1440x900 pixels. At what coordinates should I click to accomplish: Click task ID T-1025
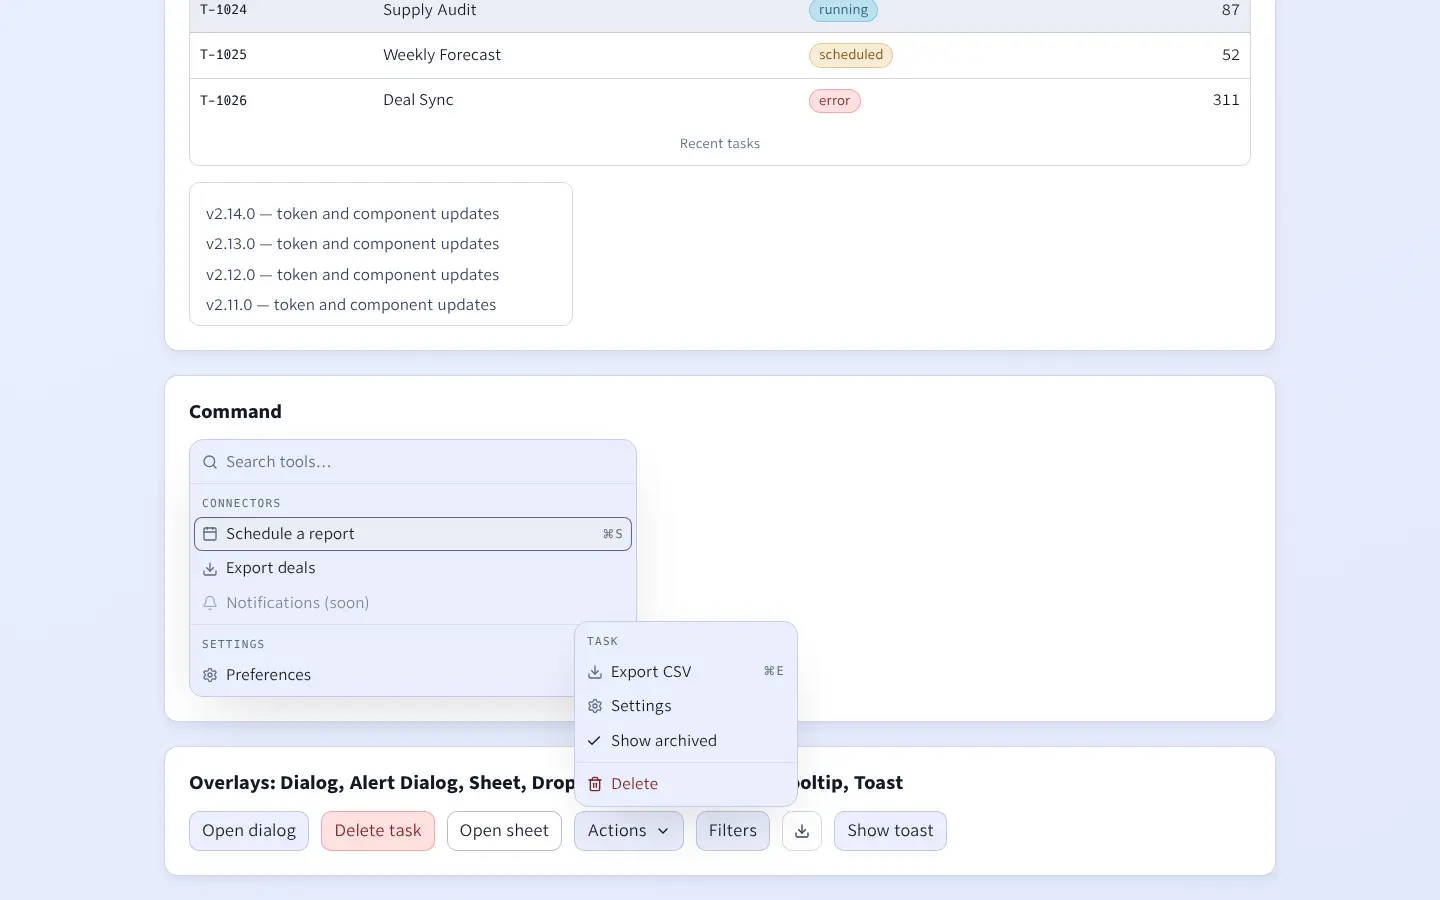point(223,55)
